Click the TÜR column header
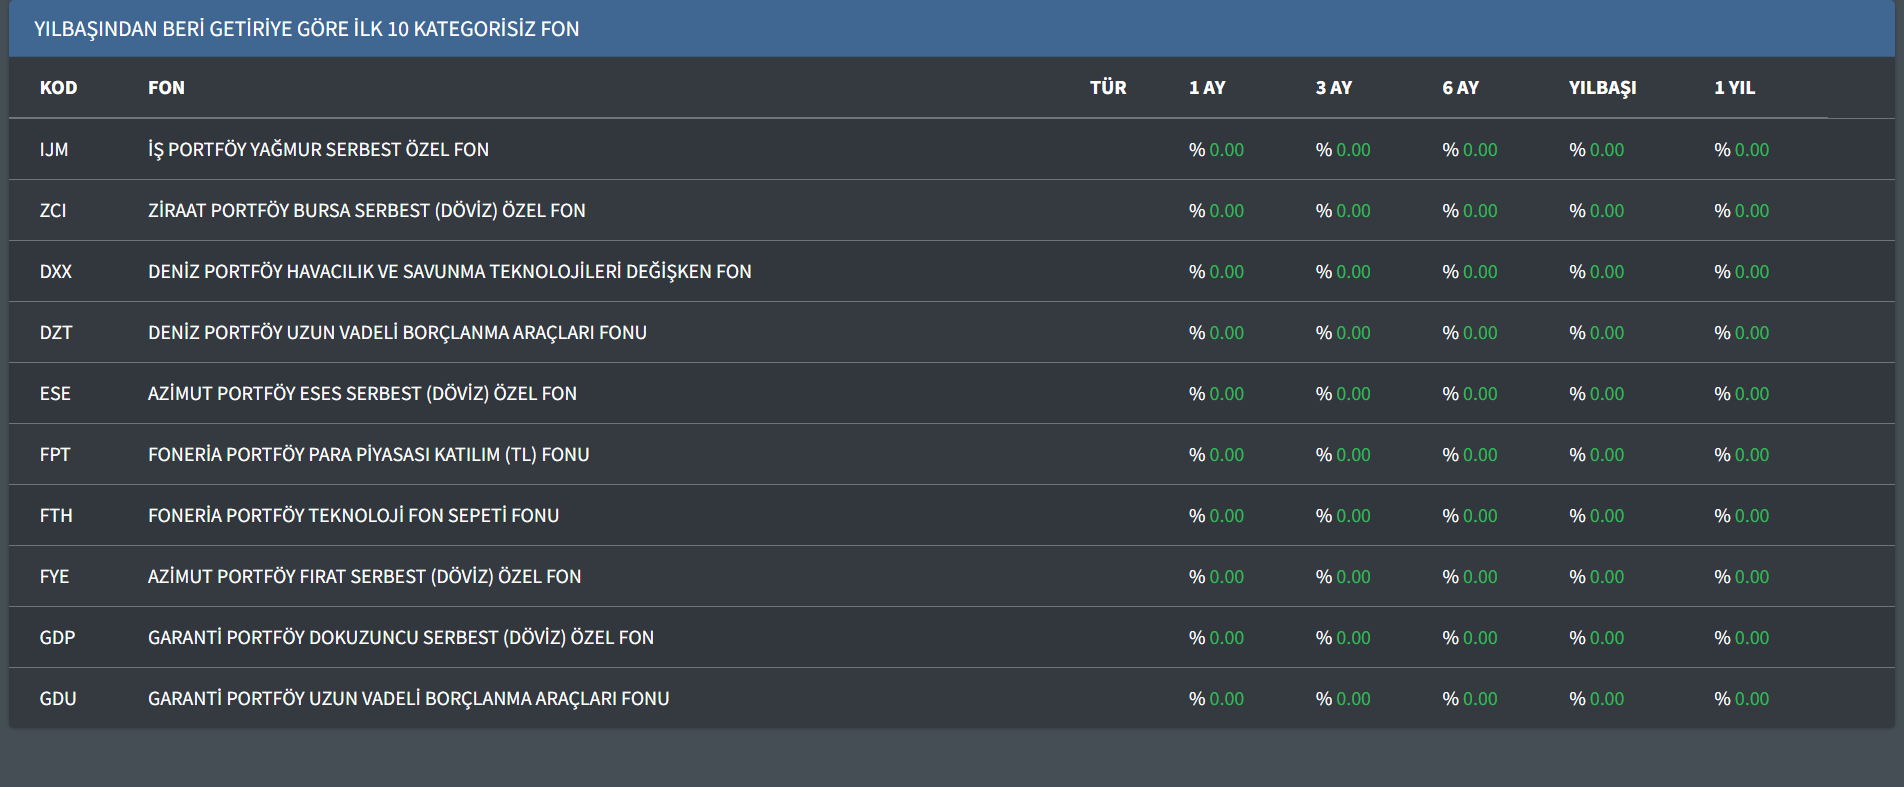 [1107, 88]
